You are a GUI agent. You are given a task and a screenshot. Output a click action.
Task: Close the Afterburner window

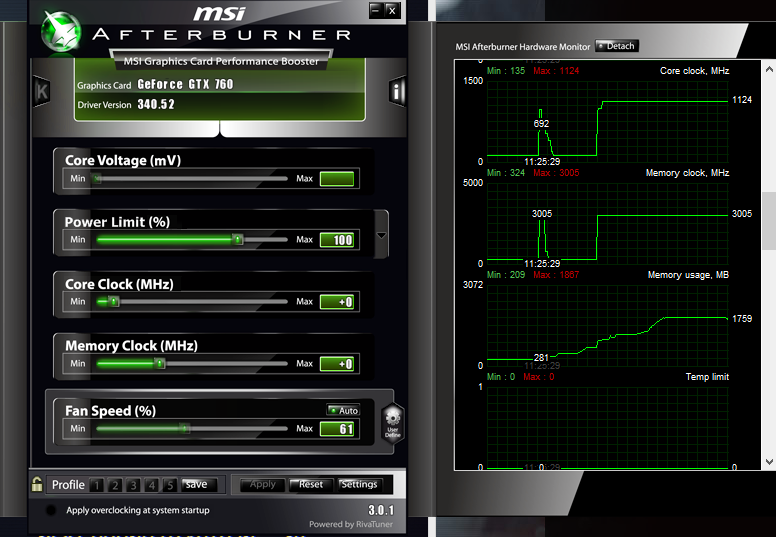tap(392, 10)
